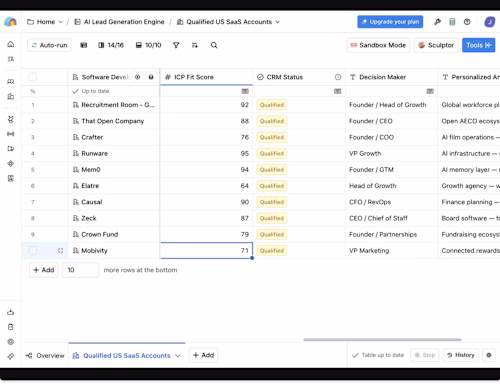This screenshot has height=384, width=500.
Task: Open the help icon in header
Action: pyautogui.click(x=467, y=22)
